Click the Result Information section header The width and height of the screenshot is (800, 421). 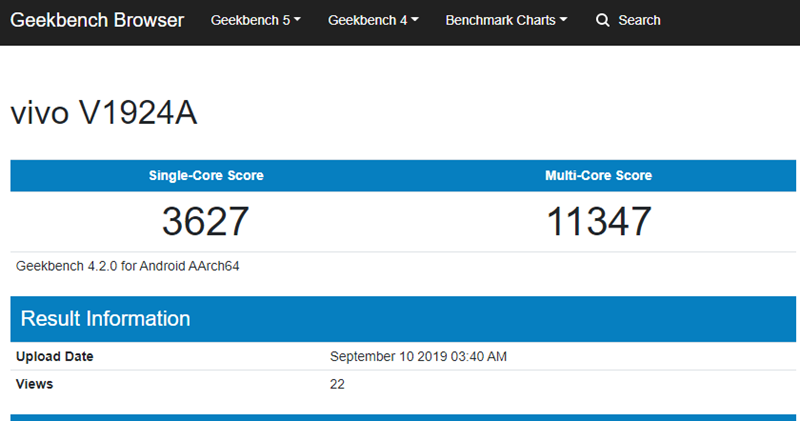tap(105, 319)
